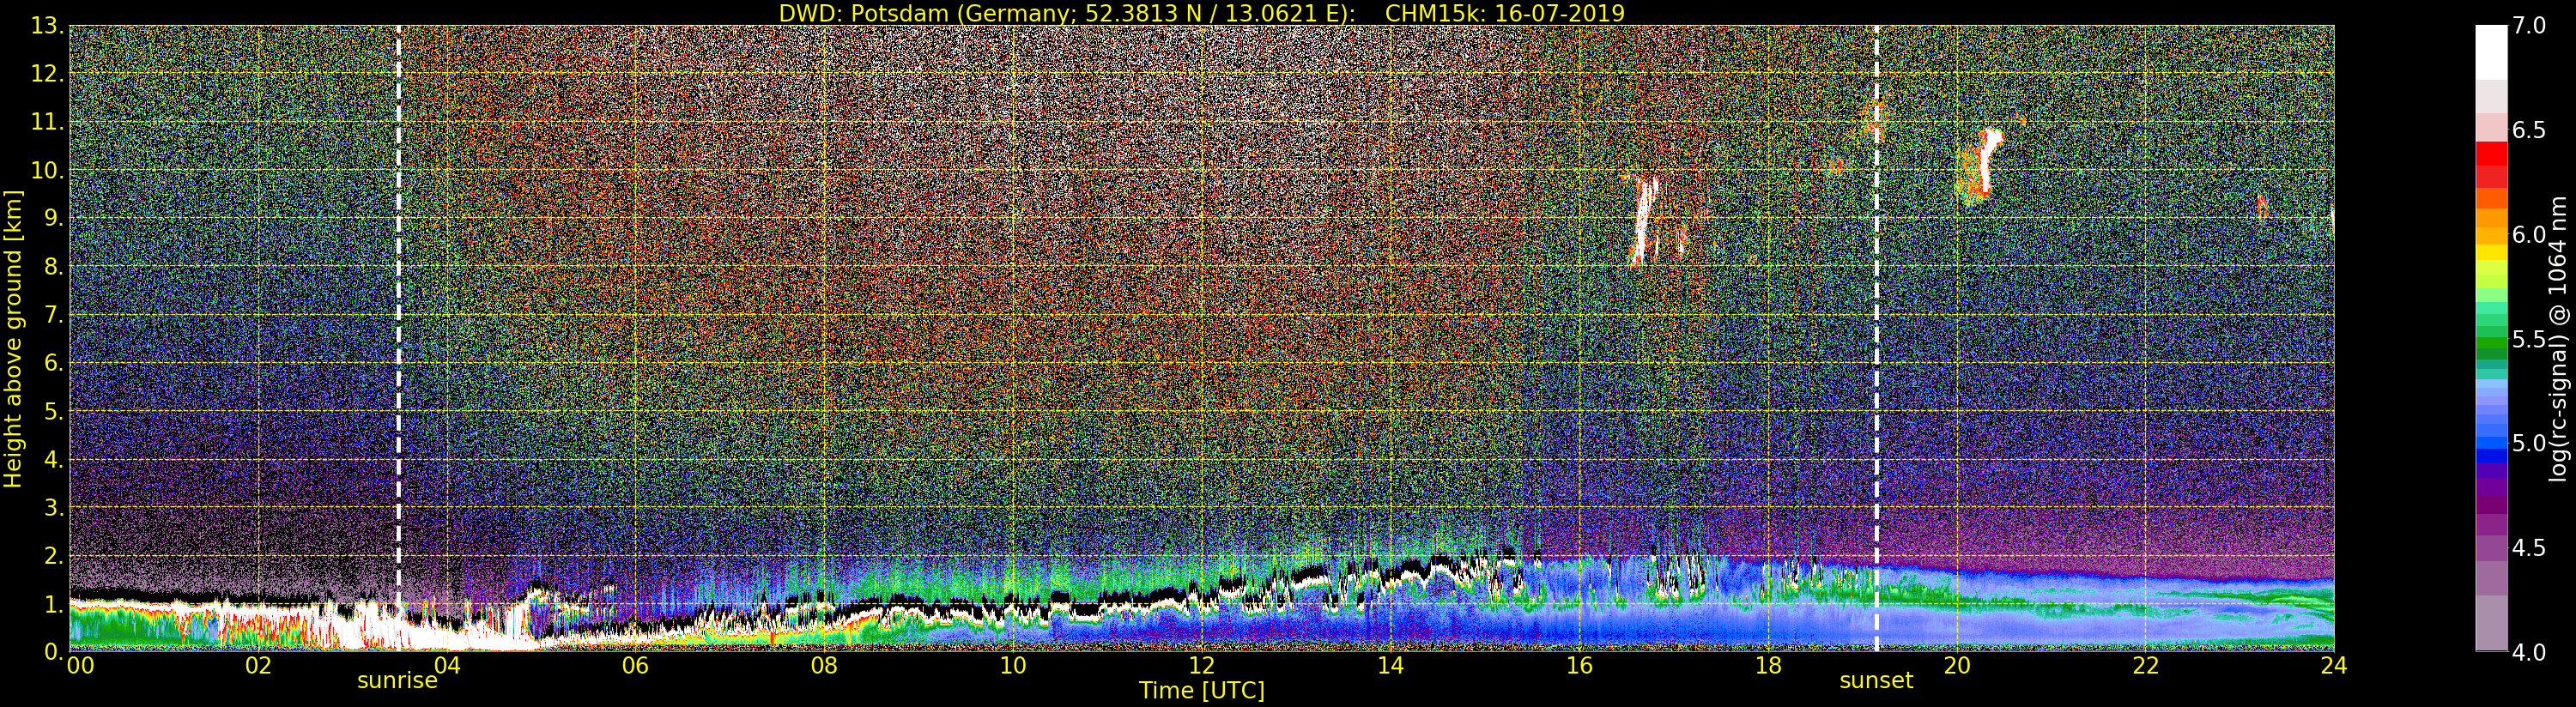Click height axis tick '5.'
Viewport: 2576px width, 707px height.
[54, 412]
